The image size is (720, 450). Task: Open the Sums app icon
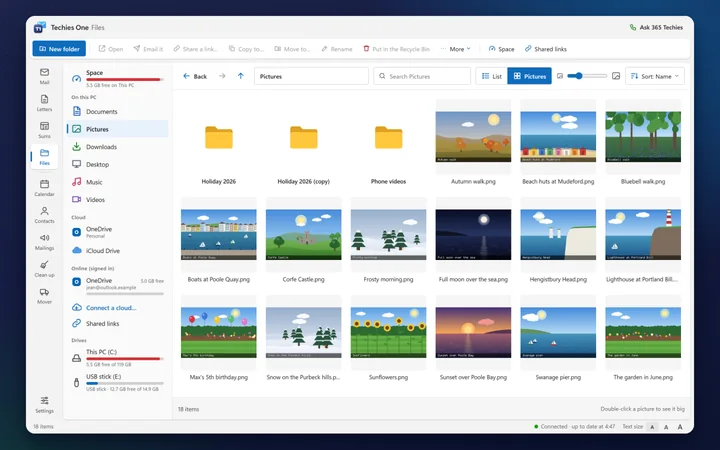[x=44, y=130]
